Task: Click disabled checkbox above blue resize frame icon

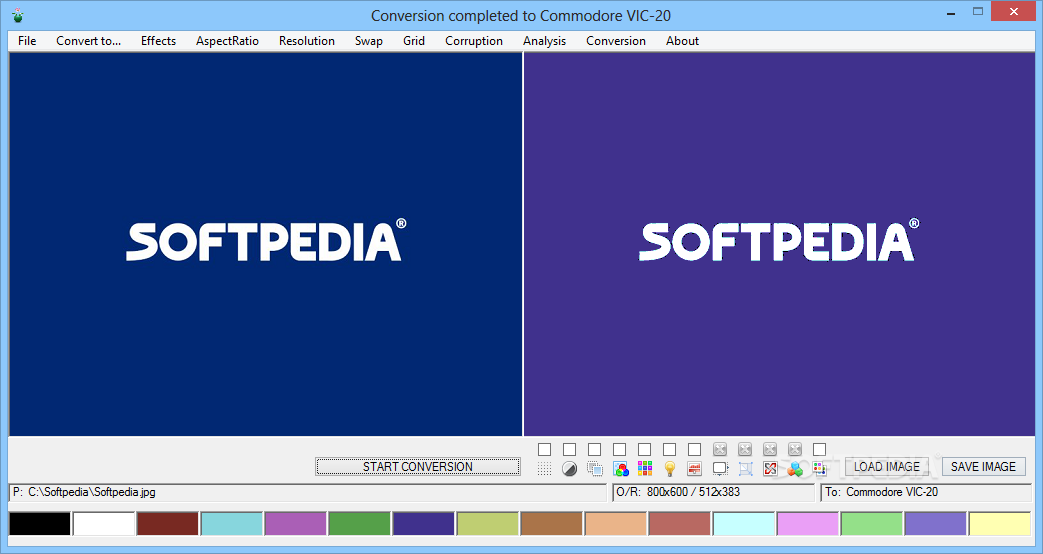Action: pyautogui.click(x=745, y=450)
